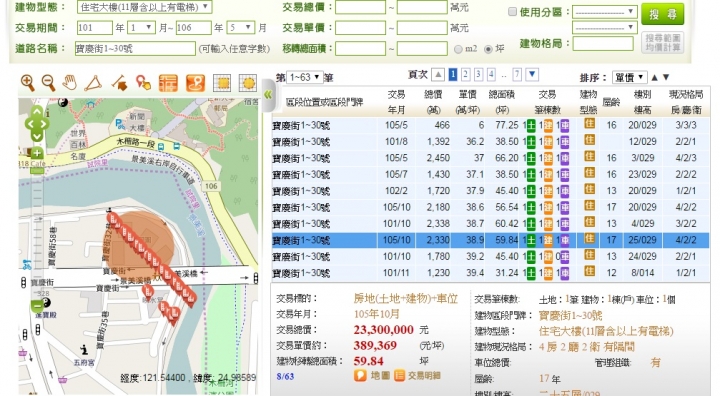The image size is (720, 396).
Task: Pan the map up with the arrow
Action: [37, 112]
